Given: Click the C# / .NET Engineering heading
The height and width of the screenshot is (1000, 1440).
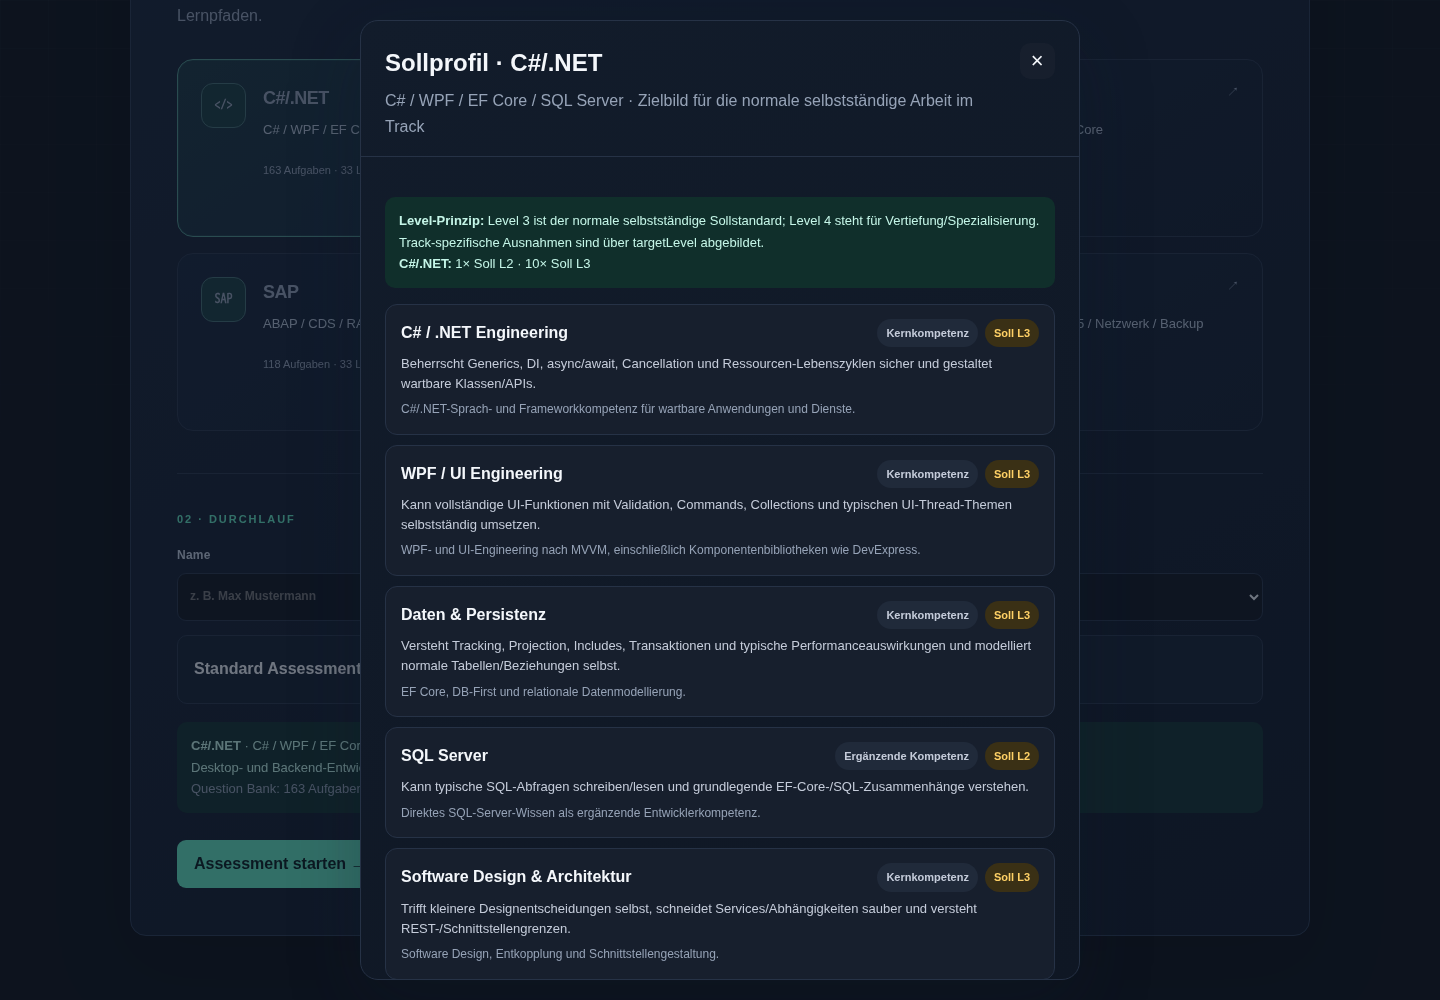Looking at the screenshot, I should coord(484,333).
